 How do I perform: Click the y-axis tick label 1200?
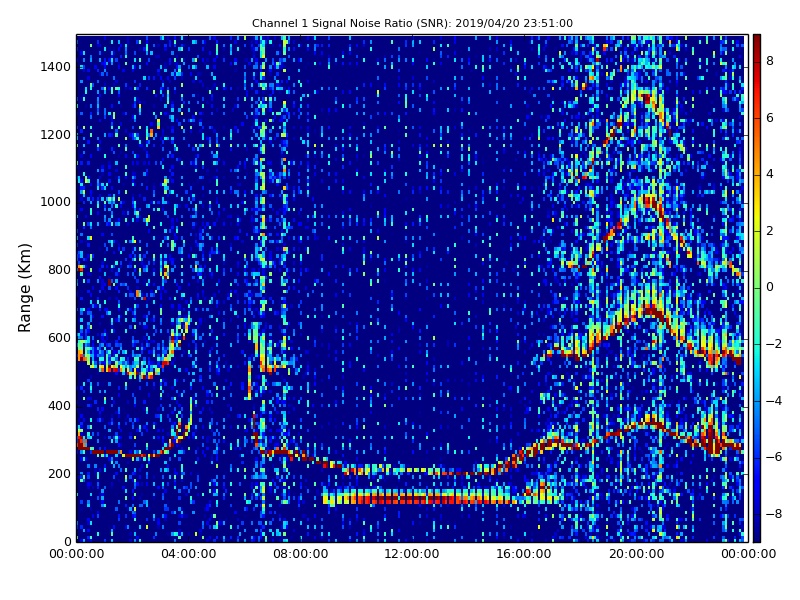55,135
